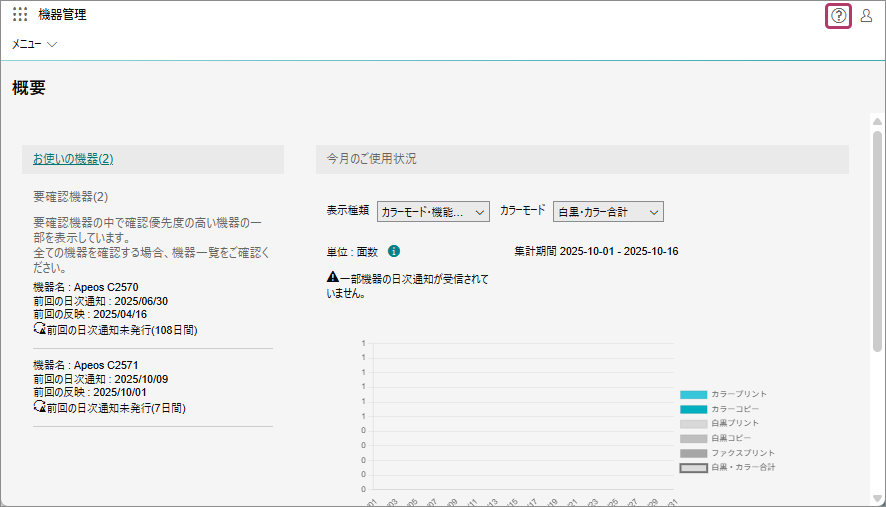Select the 機器管理 title in header

tap(62, 15)
